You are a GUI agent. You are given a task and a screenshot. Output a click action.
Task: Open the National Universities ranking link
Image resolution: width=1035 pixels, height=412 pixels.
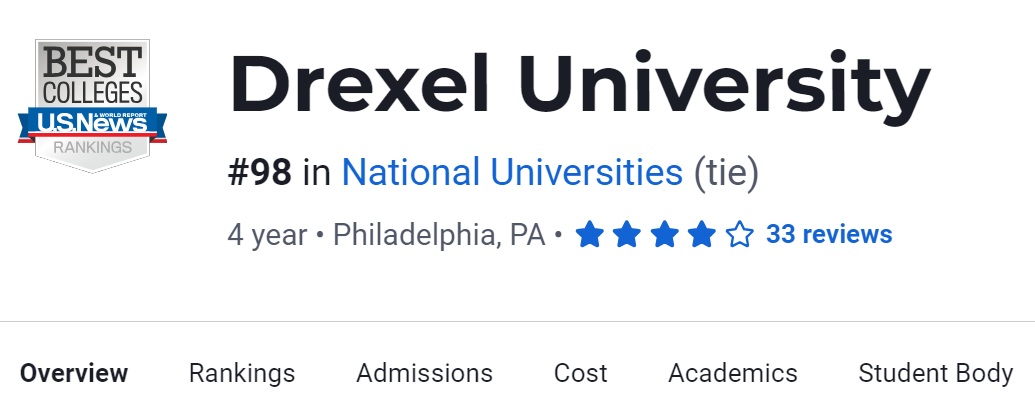[512, 173]
